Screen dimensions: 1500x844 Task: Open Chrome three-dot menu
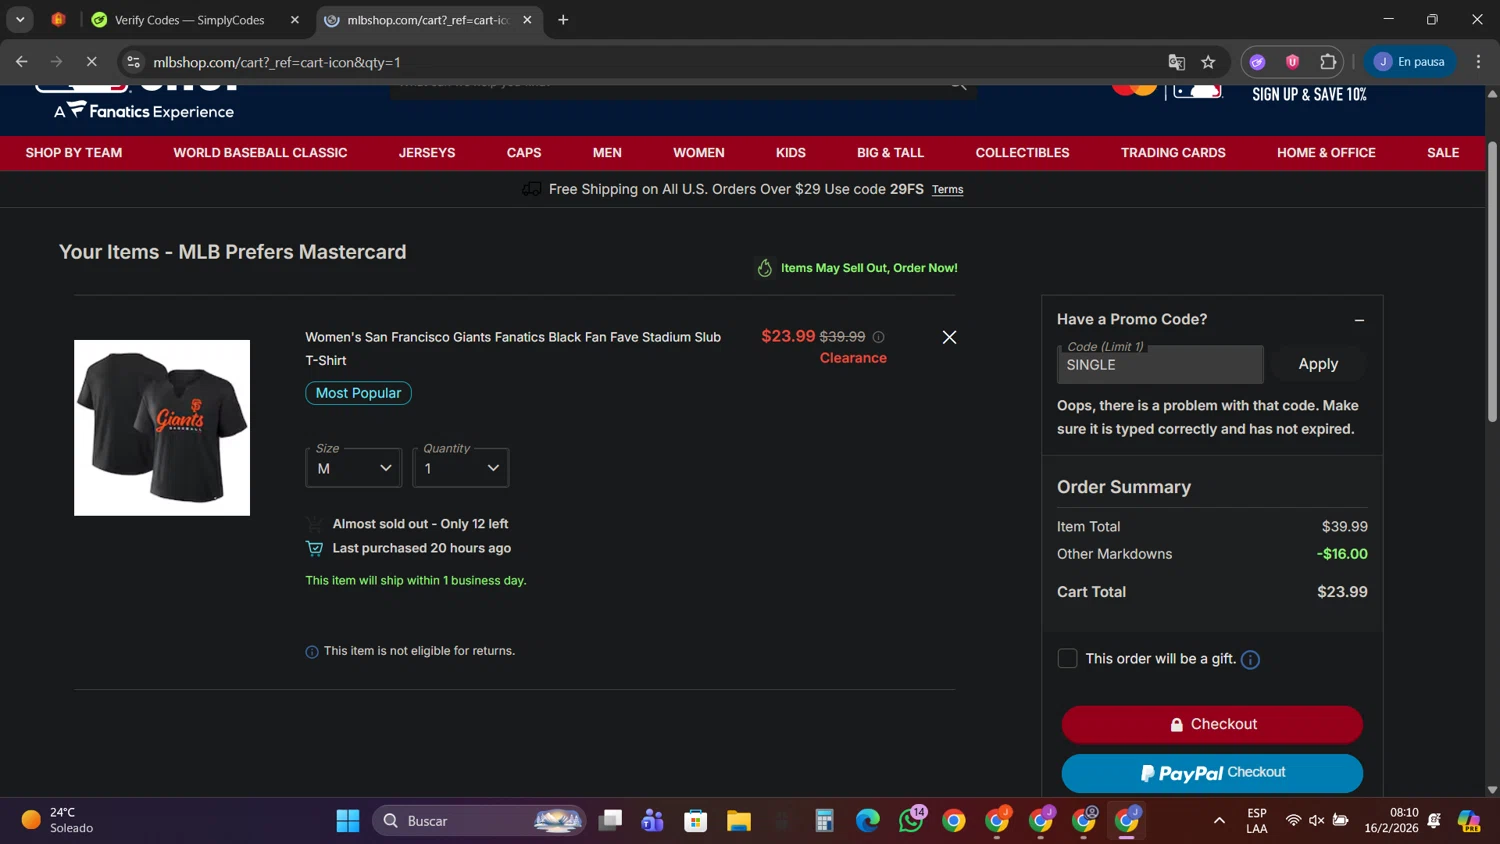point(1478,62)
